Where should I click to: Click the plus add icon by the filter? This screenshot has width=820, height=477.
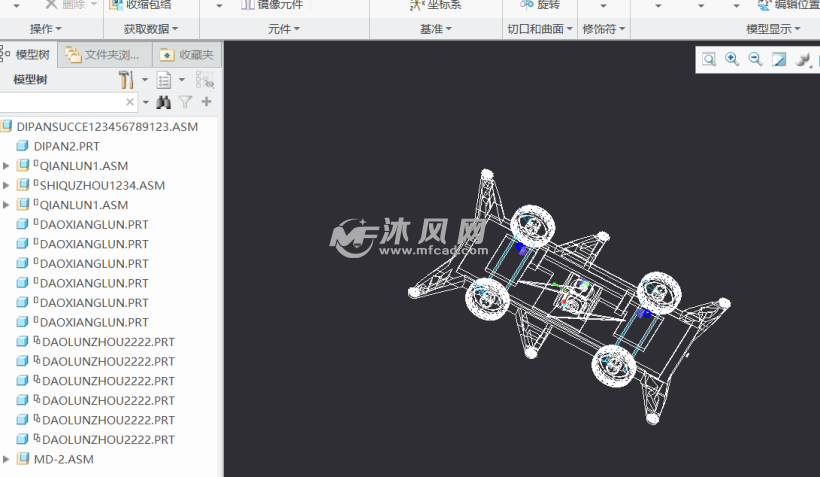point(207,101)
